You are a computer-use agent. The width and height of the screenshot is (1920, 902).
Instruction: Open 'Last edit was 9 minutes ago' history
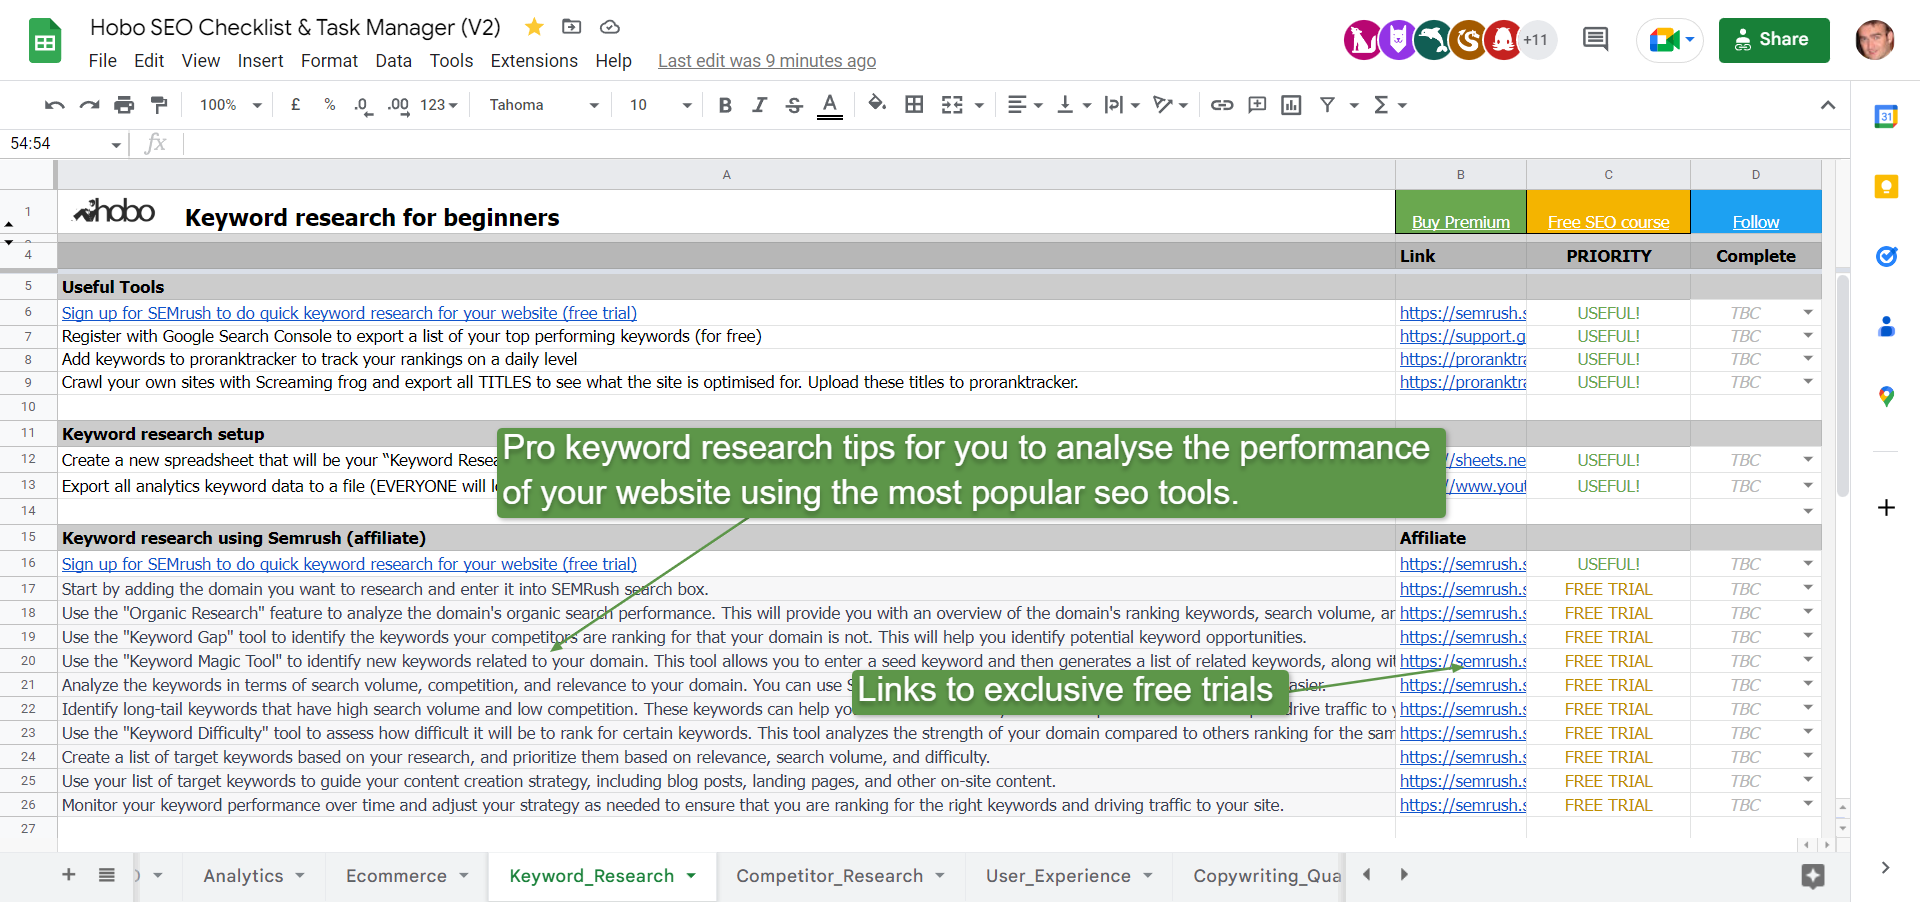click(x=767, y=61)
